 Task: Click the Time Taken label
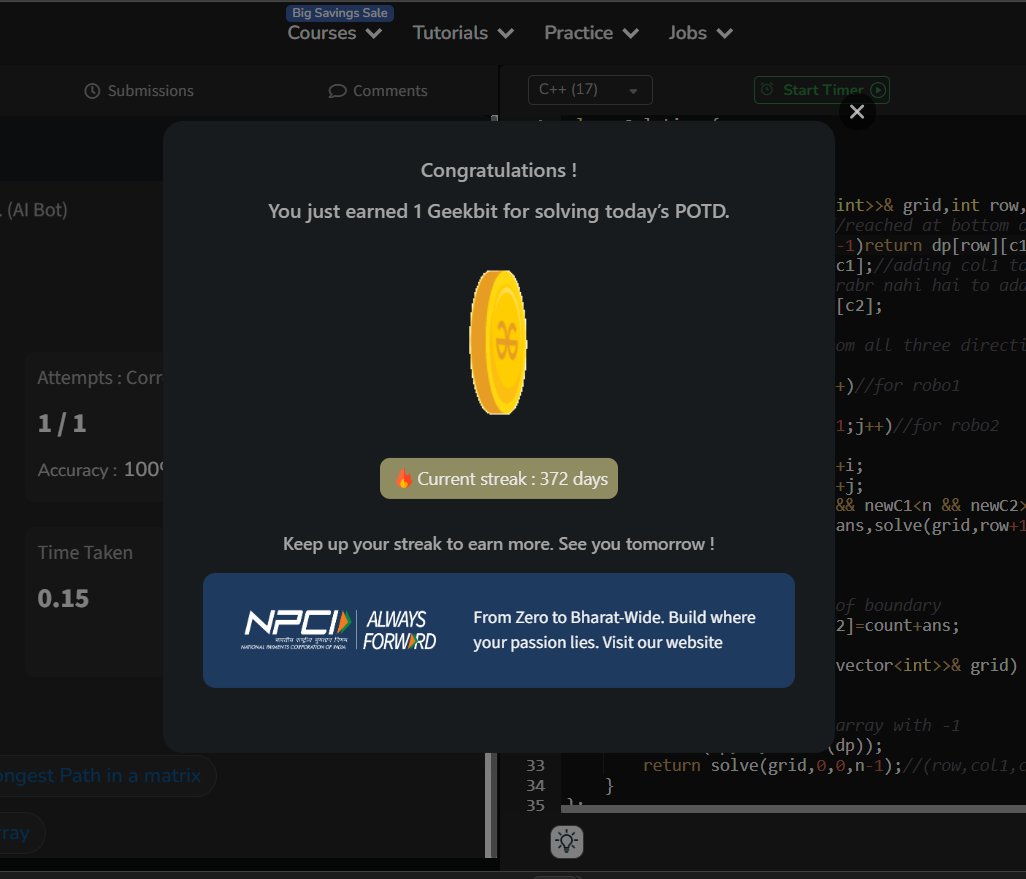[85, 553]
